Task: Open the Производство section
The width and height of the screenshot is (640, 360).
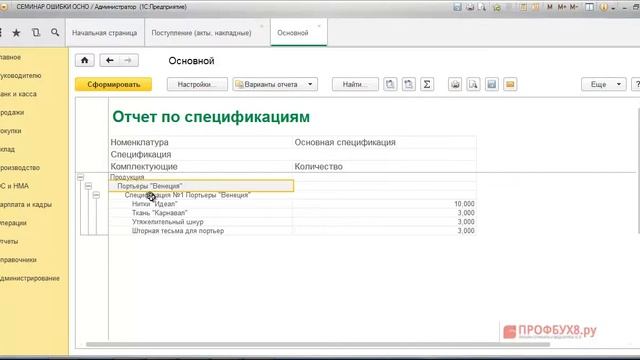Action: tap(20, 168)
